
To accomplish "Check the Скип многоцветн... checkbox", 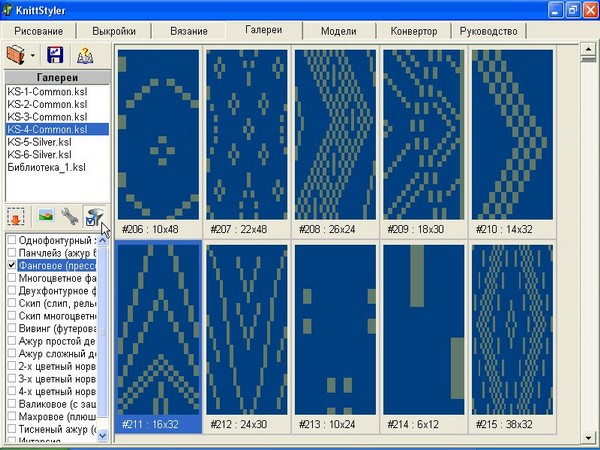I will pos(12,315).
